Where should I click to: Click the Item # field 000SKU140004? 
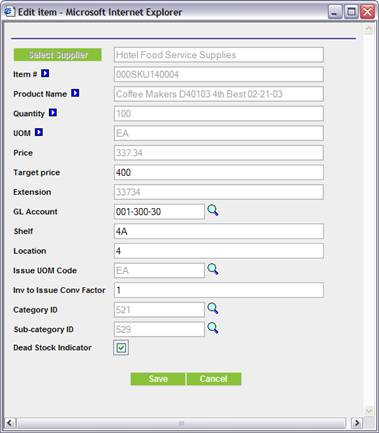(219, 74)
